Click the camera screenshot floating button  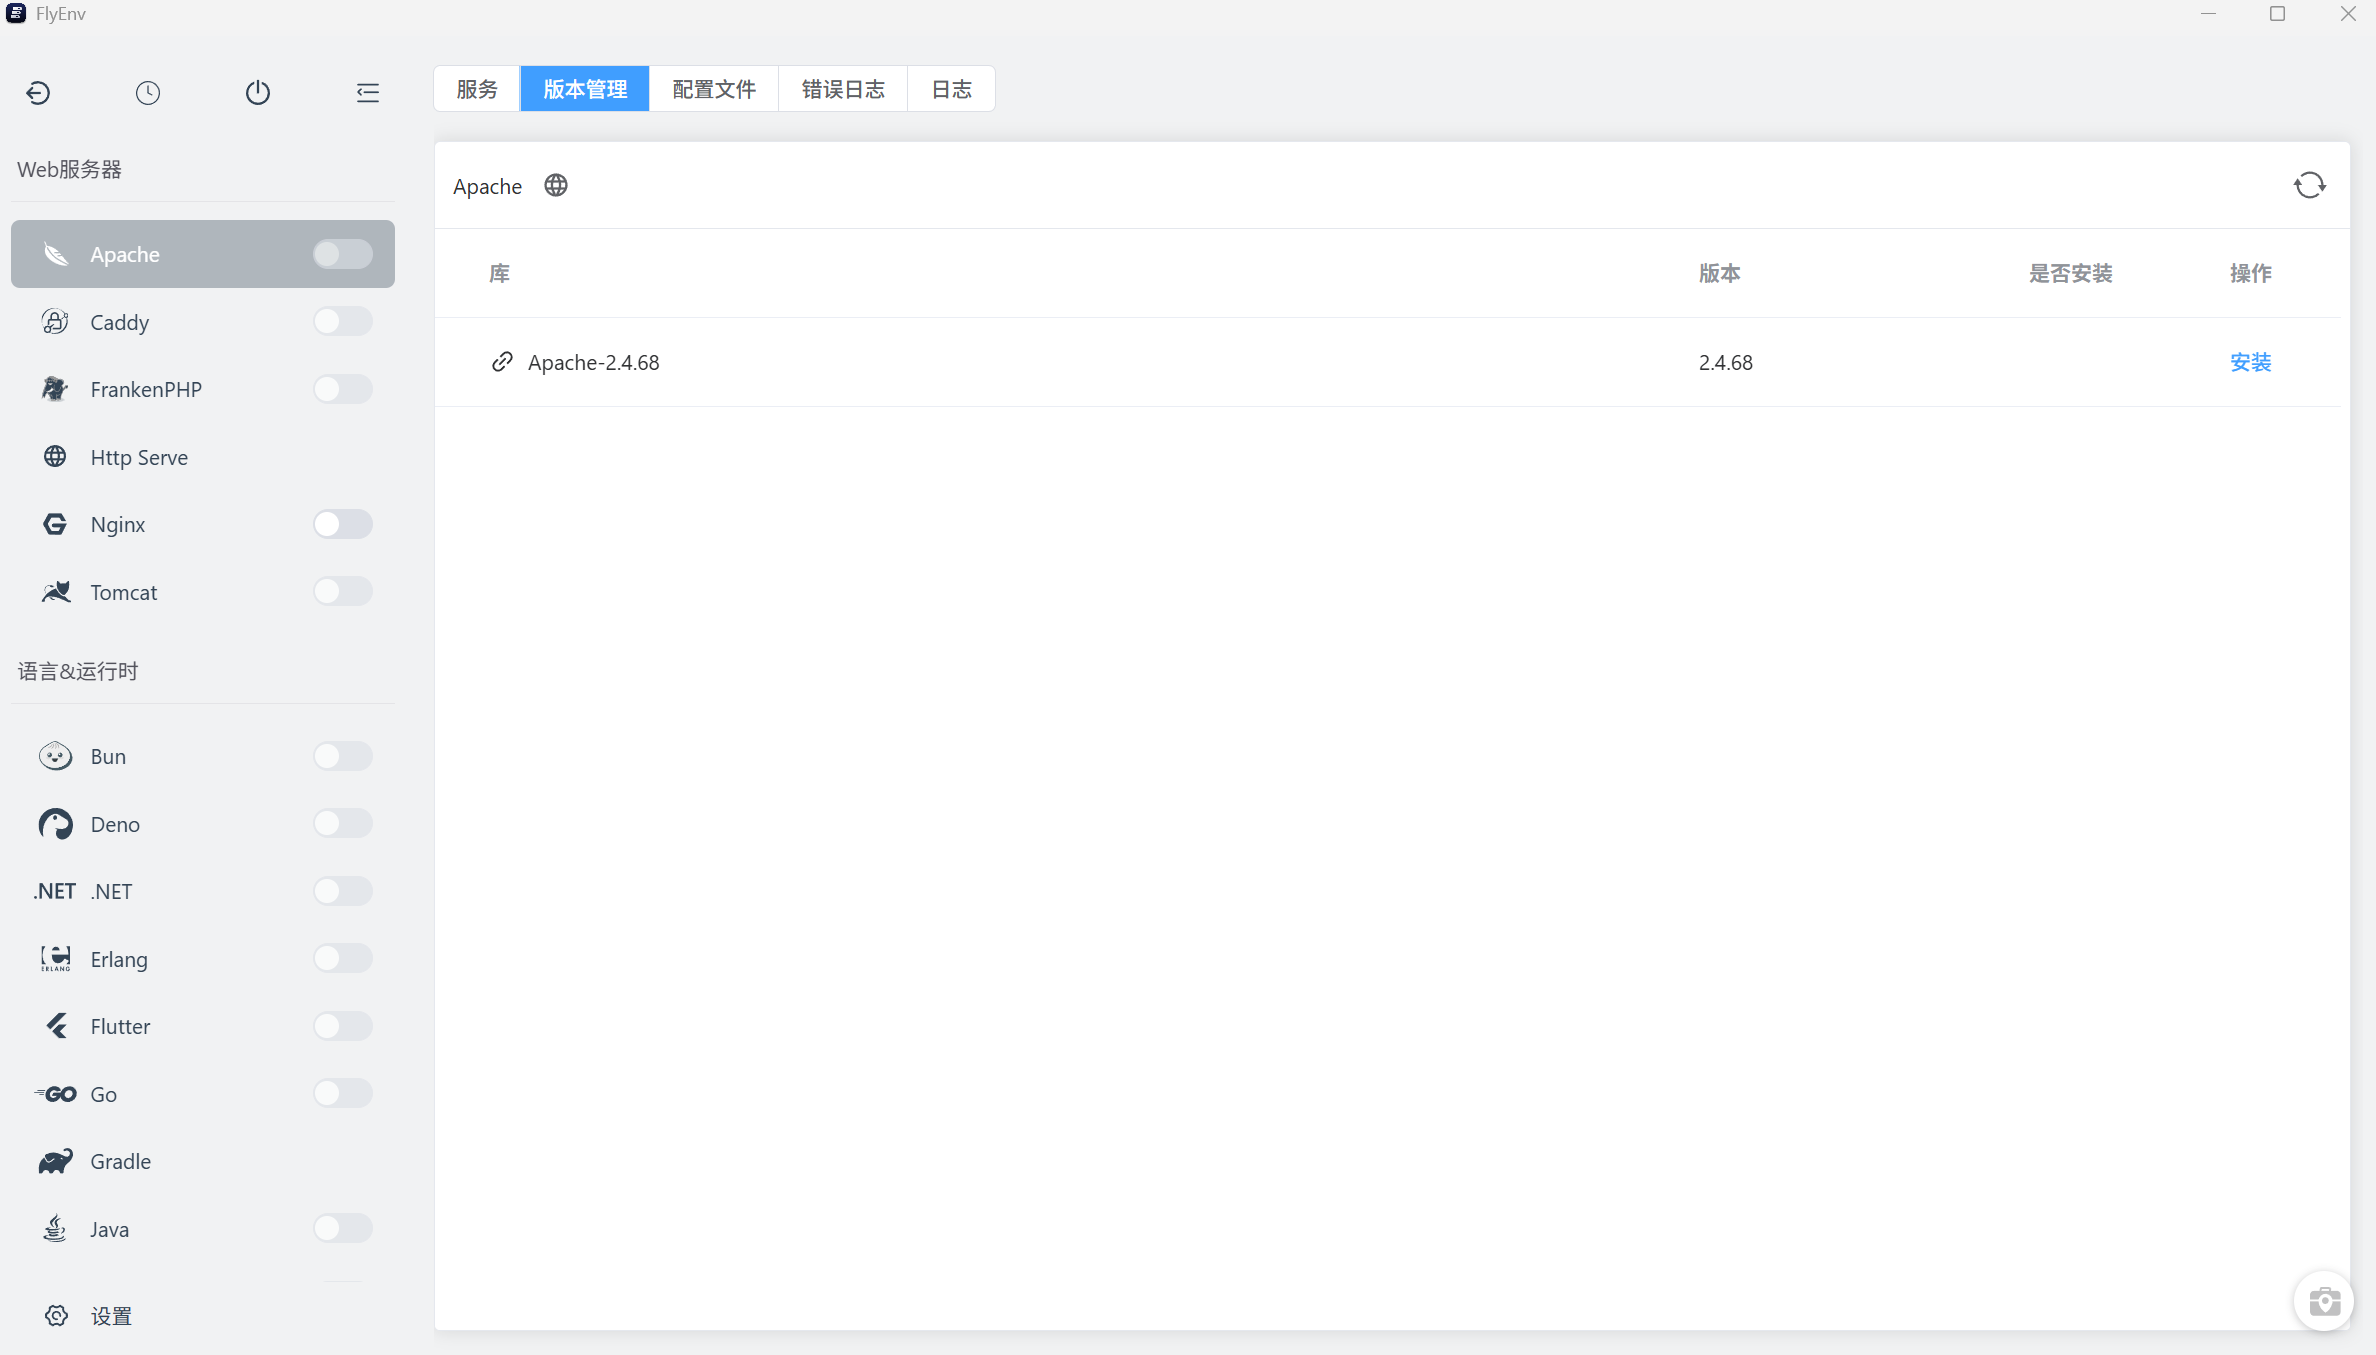pos(2324,1301)
